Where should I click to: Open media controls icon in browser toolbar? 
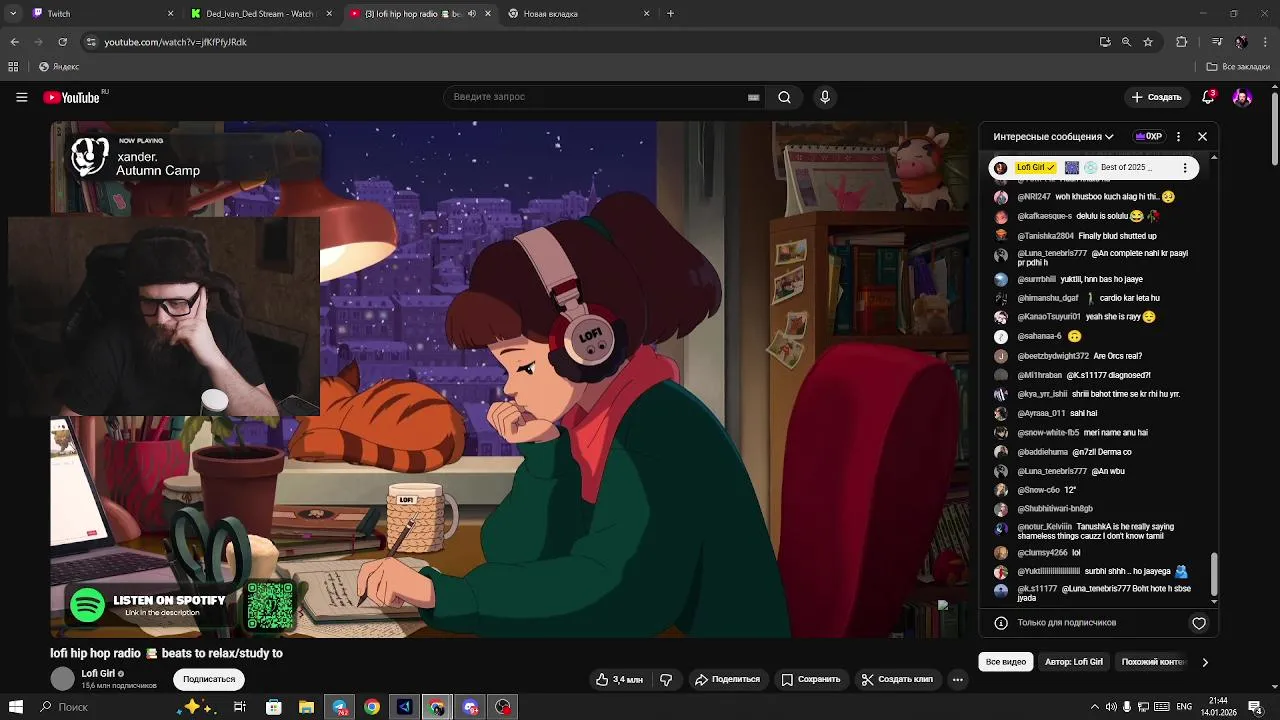1217,42
